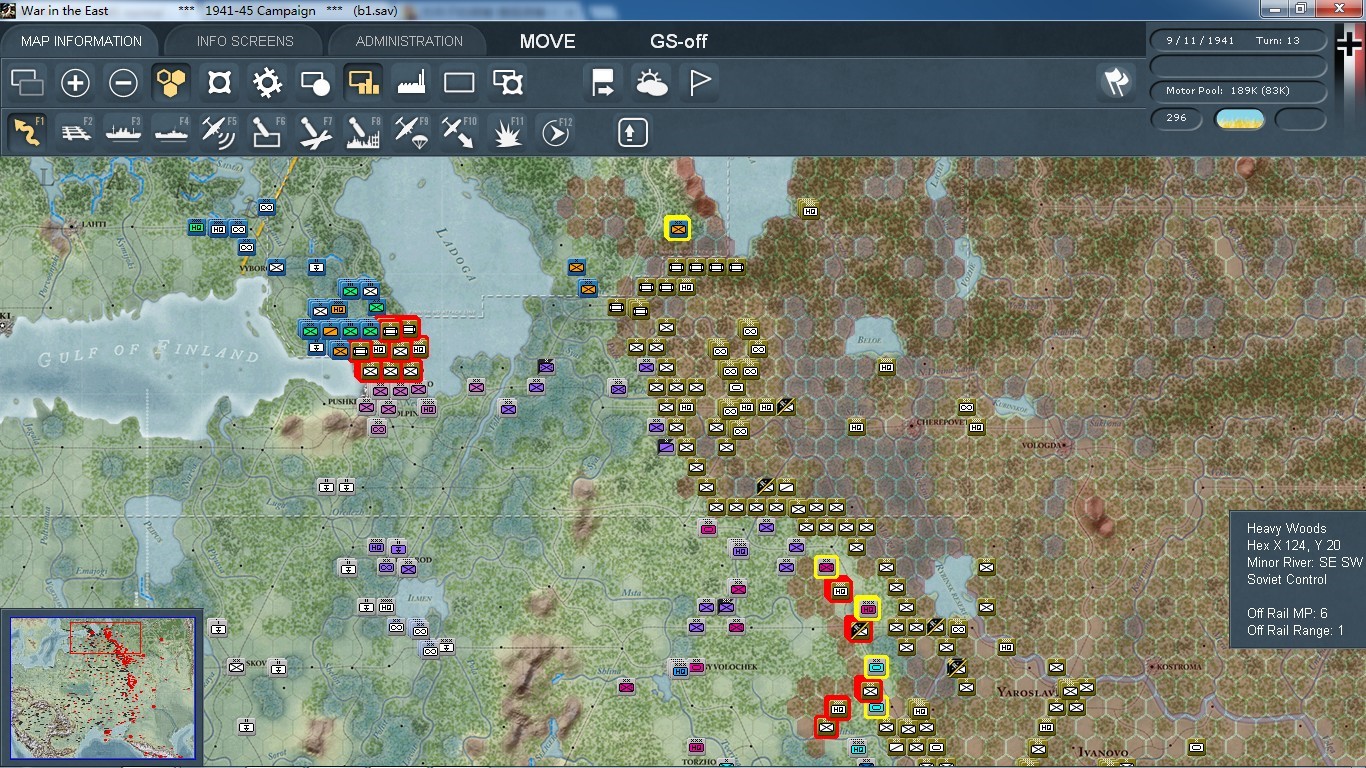Image resolution: width=1366 pixels, height=768 pixels.
Task: Click the rectangle-with-unit-frame icon
Action: (x=507, y=83)
